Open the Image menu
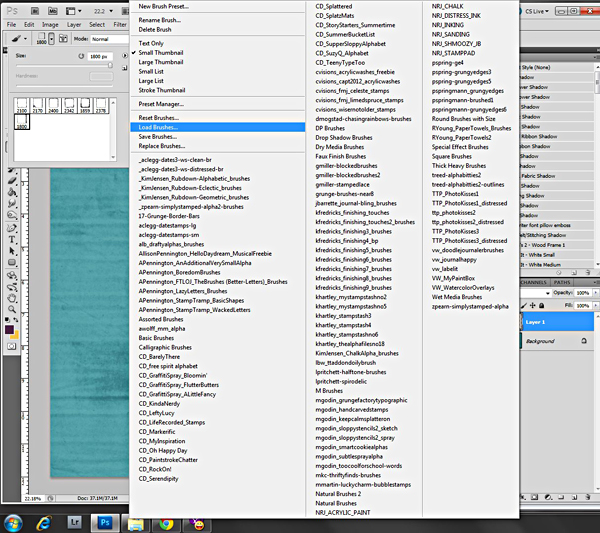This screenshot has height=533, width=600. (50, 24)
